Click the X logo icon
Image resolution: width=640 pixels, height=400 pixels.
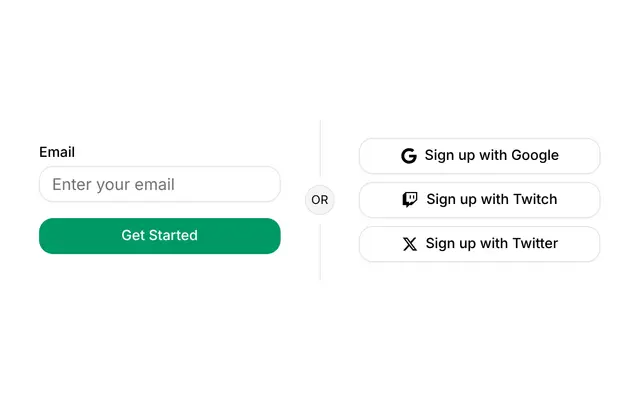(x=410, y=244)
